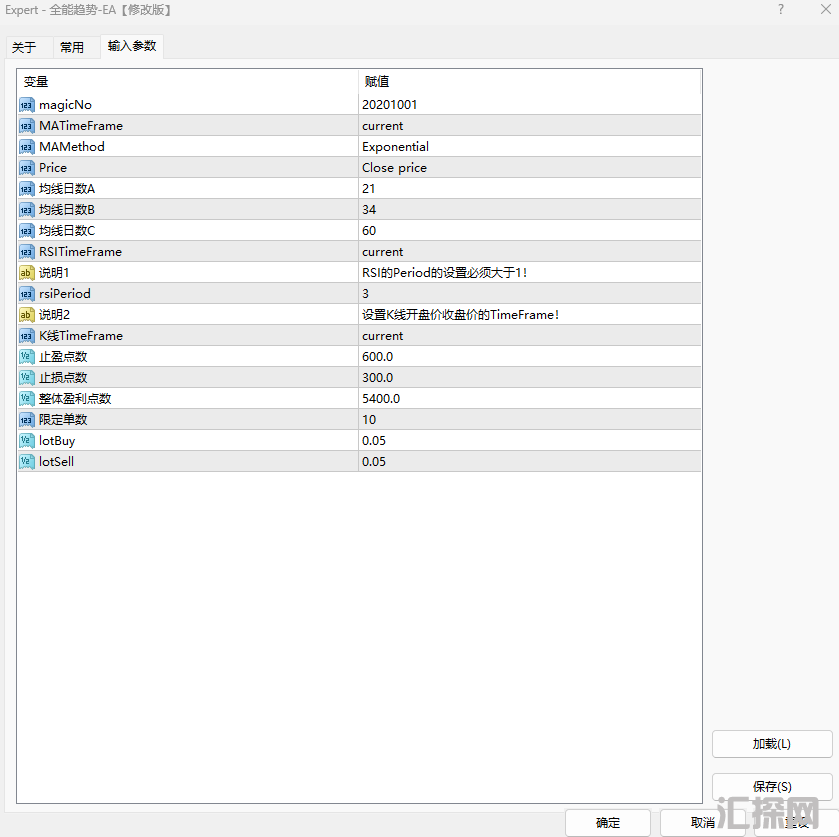This screenshot has height=837, width=839.
Task: Click the double icon beside 止损点数
Action: (27, 378)
